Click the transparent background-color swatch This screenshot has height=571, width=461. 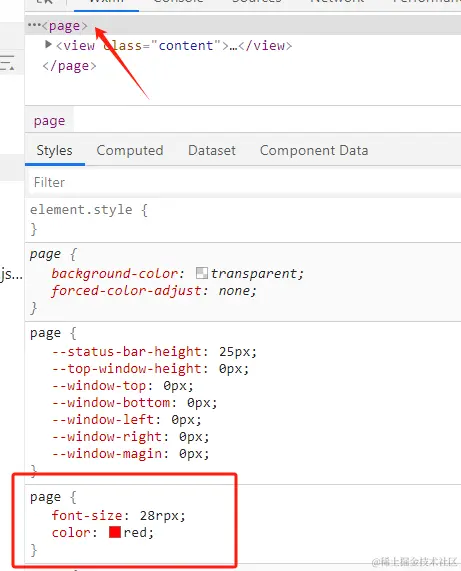pyautogui.click(x=202, y=273)
